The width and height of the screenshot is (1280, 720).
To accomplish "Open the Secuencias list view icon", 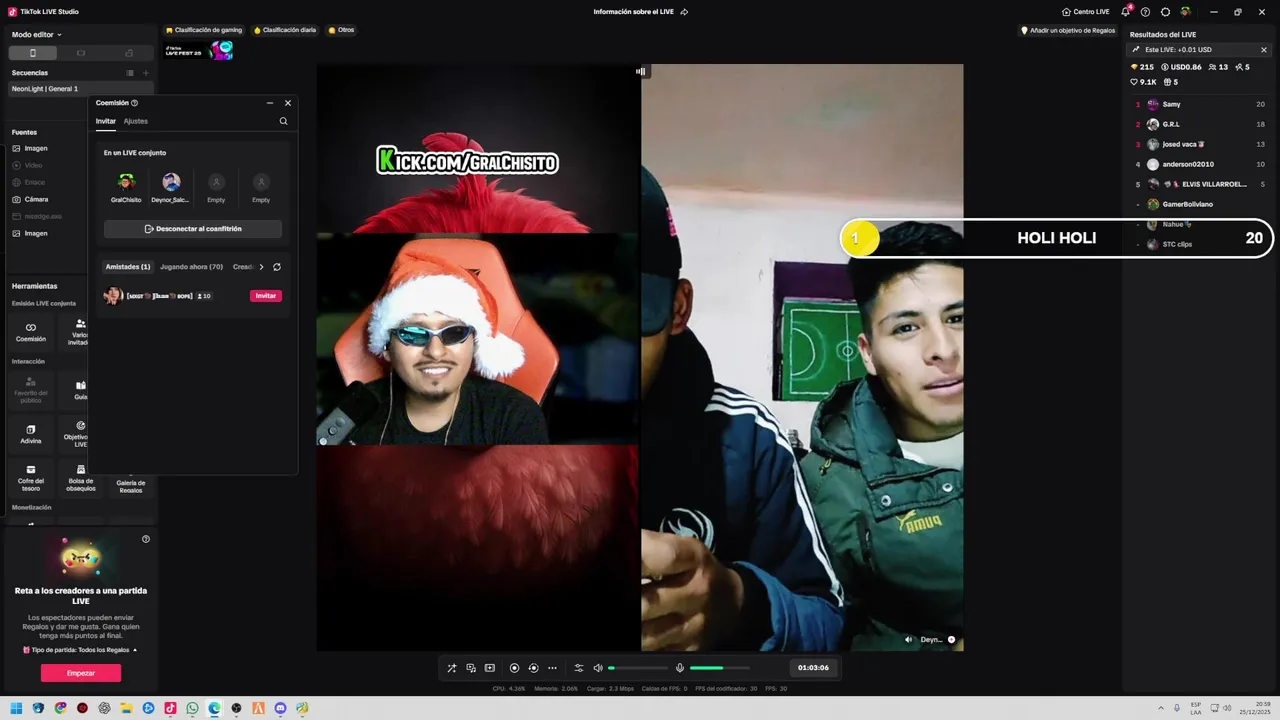I will tap(130, 73).
